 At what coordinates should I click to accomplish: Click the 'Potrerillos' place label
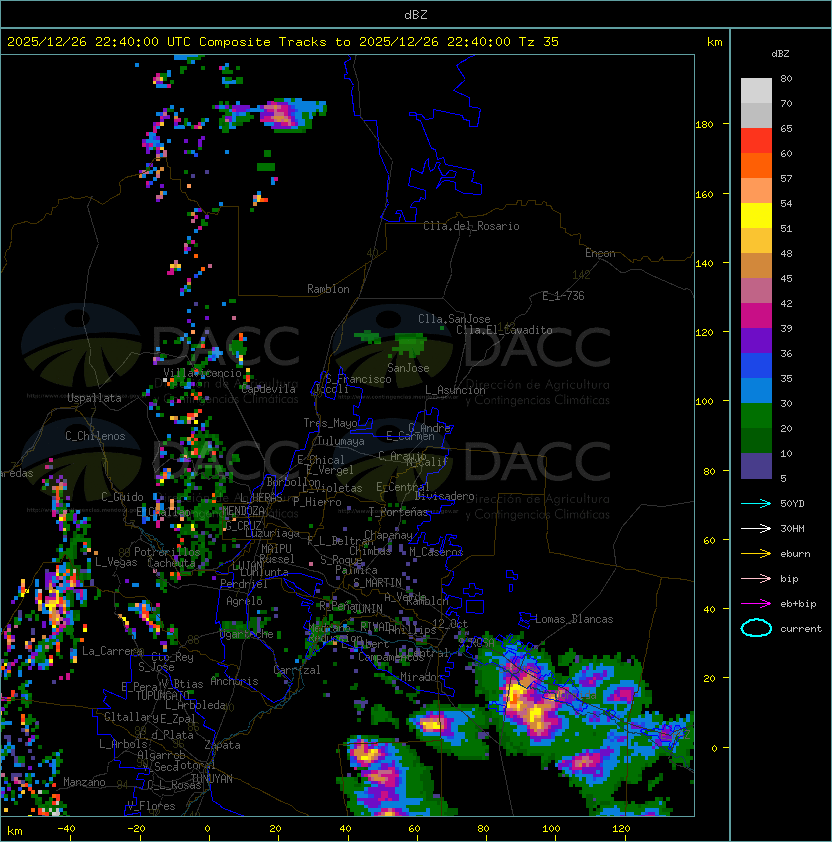tap(167, 552)
